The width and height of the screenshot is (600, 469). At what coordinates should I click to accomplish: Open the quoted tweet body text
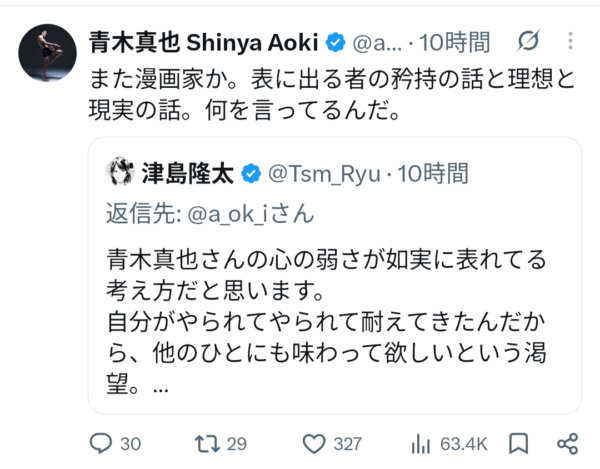[x=326, y=321]
